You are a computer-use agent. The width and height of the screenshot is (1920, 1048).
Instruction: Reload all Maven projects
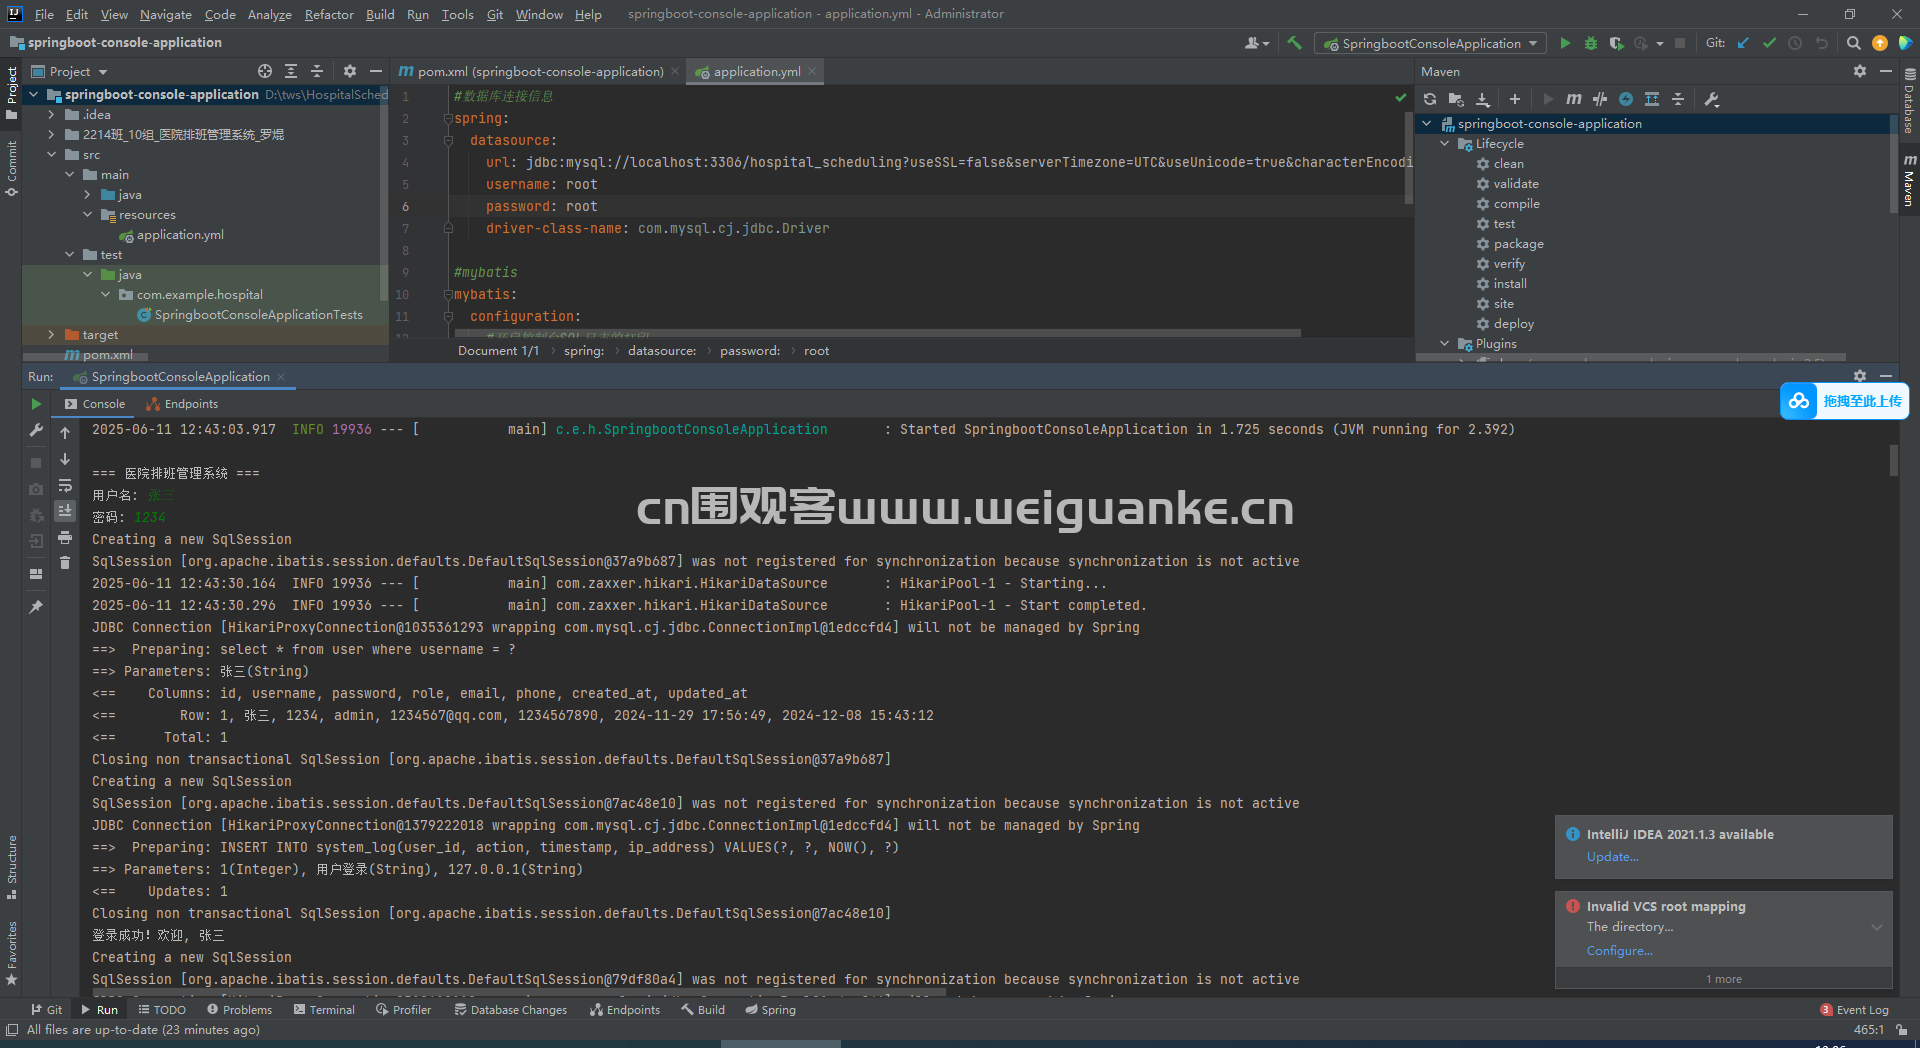(x=1430, y=99)
